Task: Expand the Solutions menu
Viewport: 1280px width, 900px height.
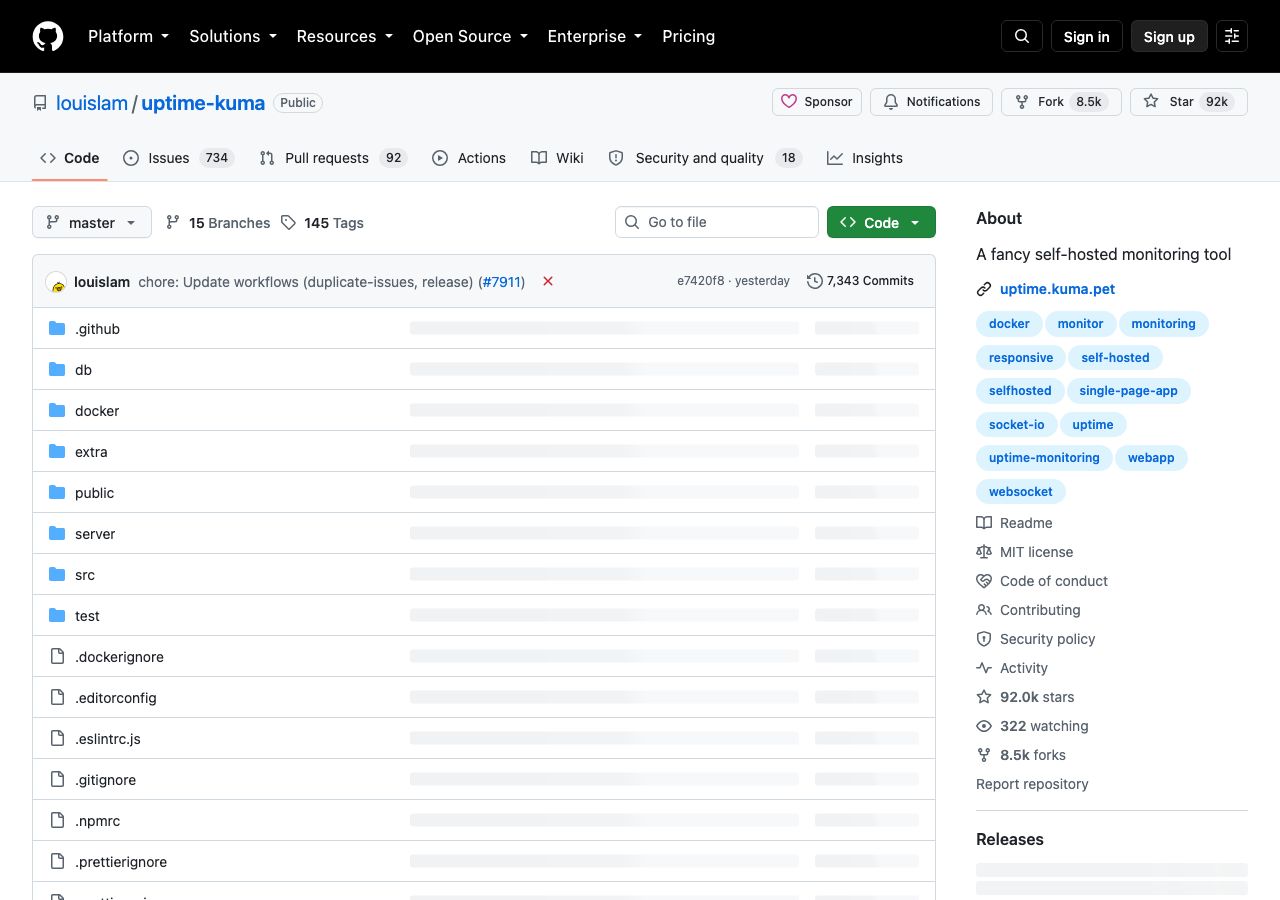Action: [x=233, y=36]
